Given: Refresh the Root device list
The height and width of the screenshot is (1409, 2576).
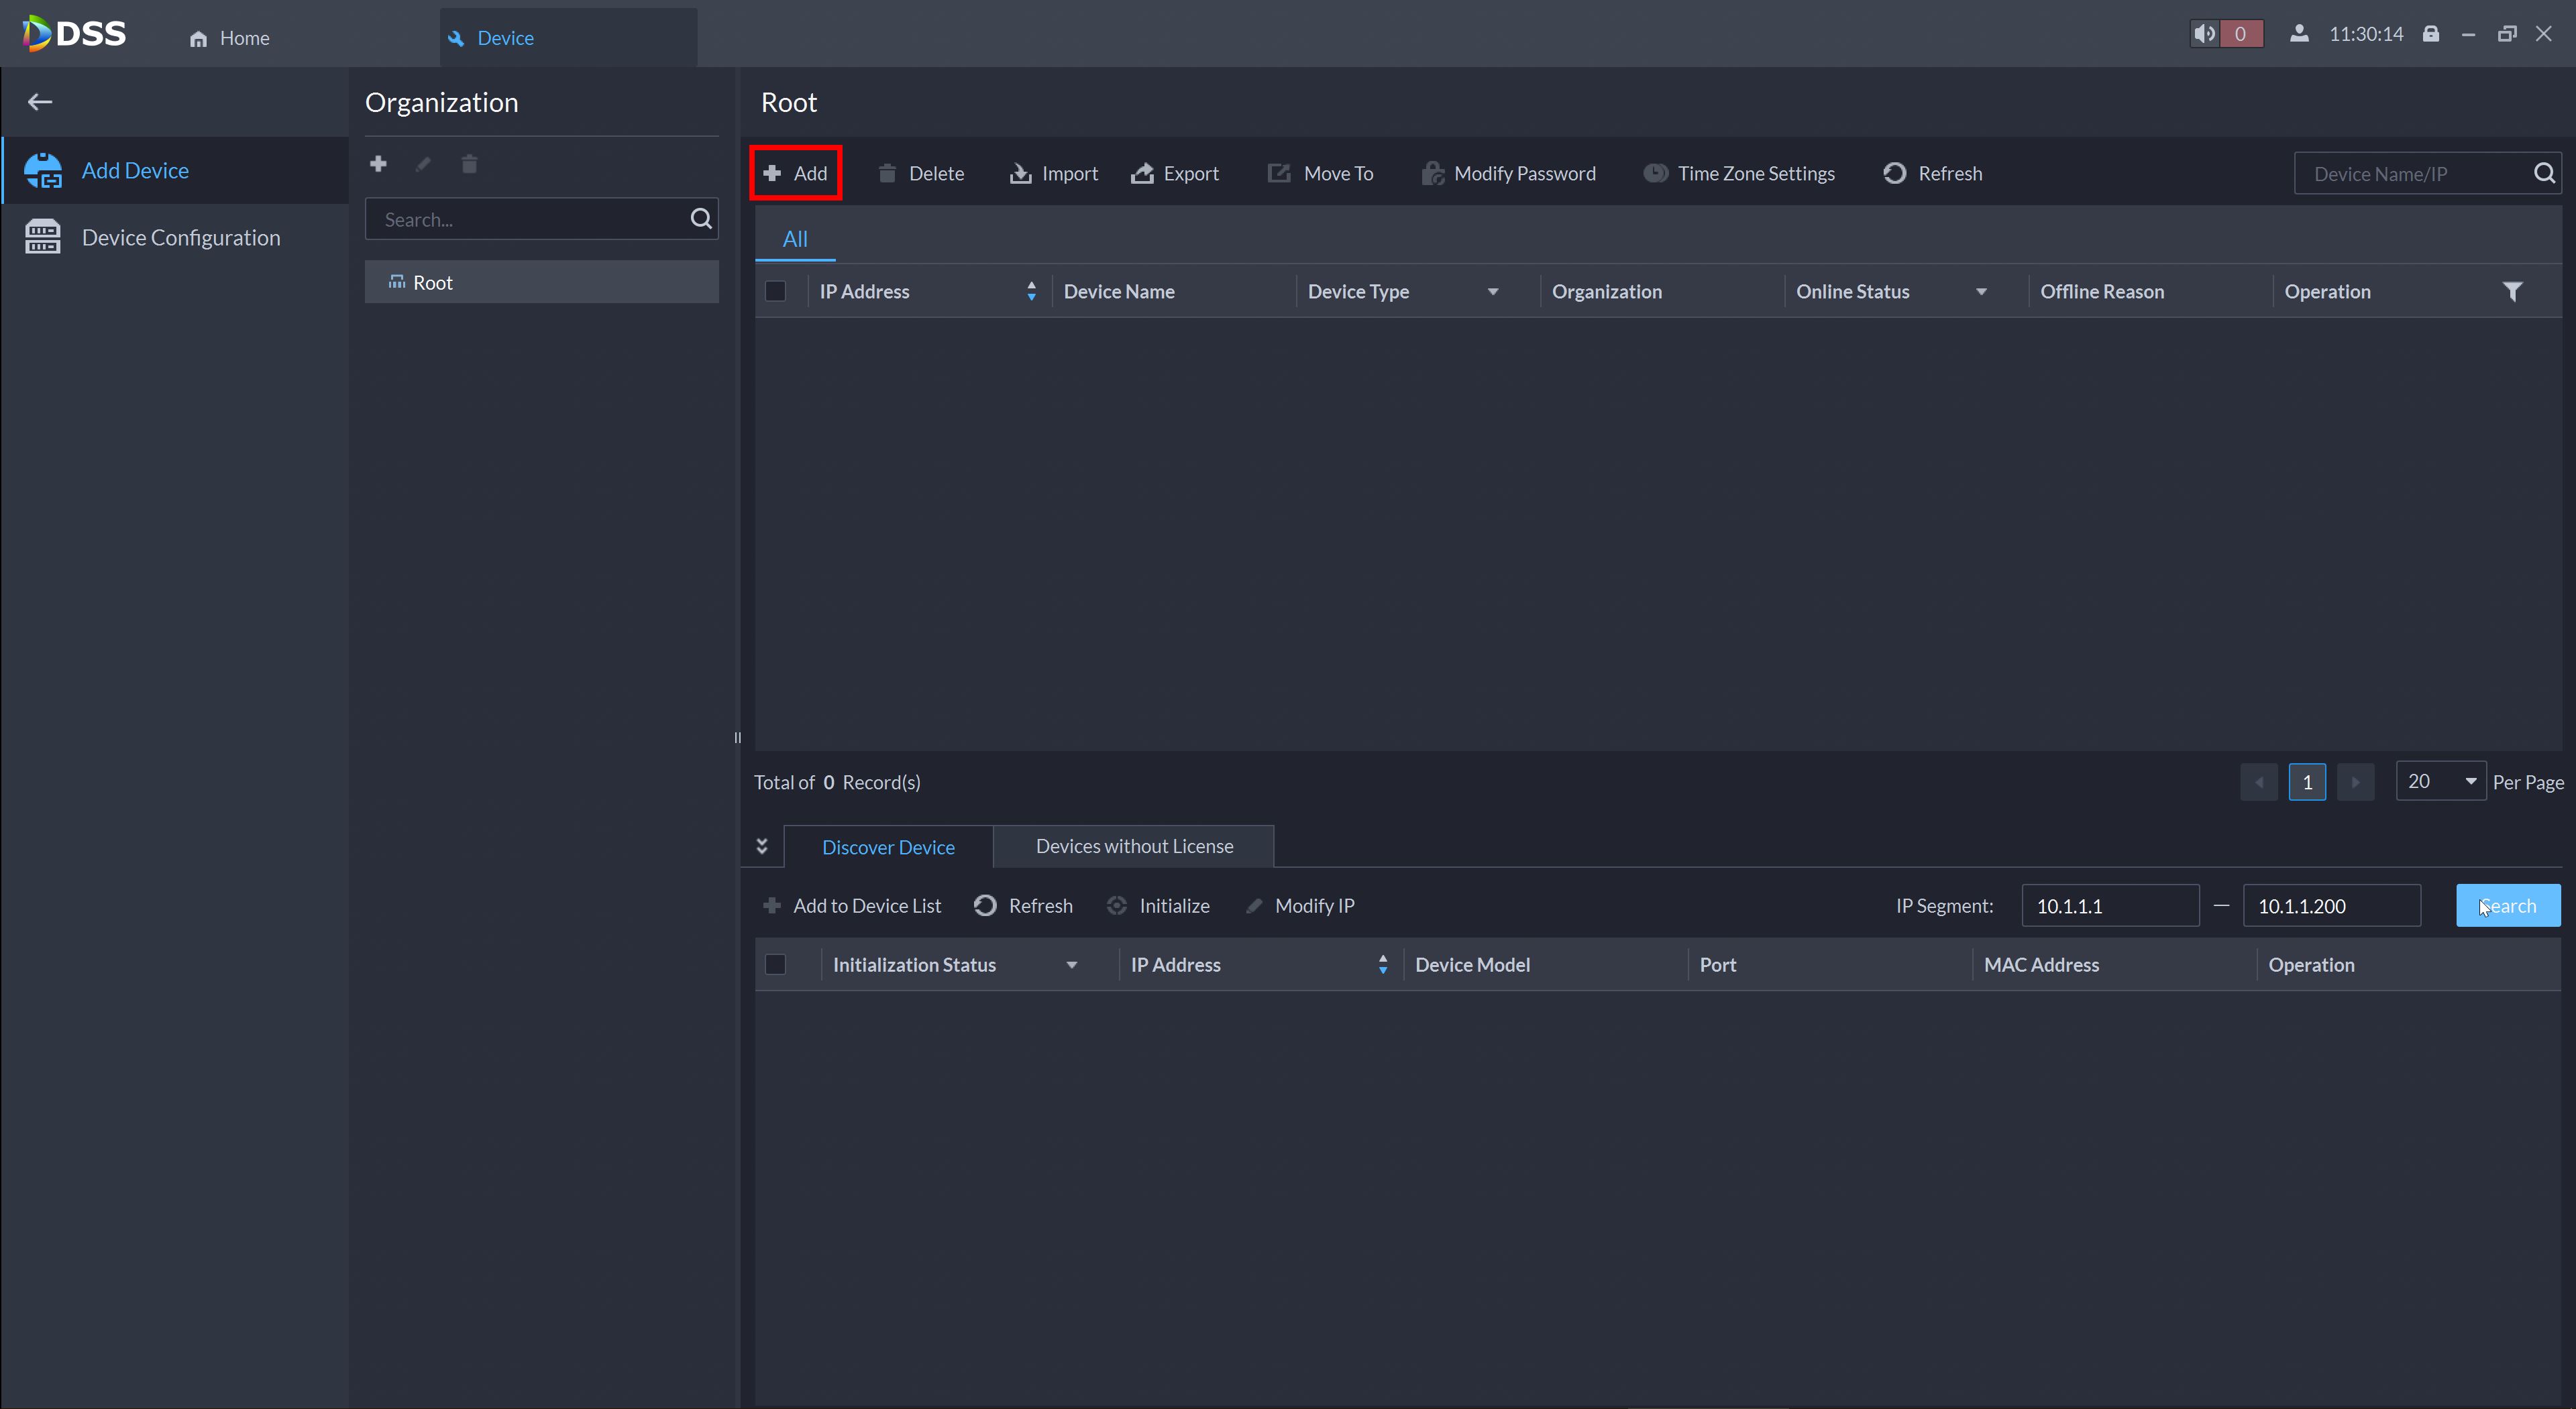Looking at the screenshot, I should point(1932,174).
